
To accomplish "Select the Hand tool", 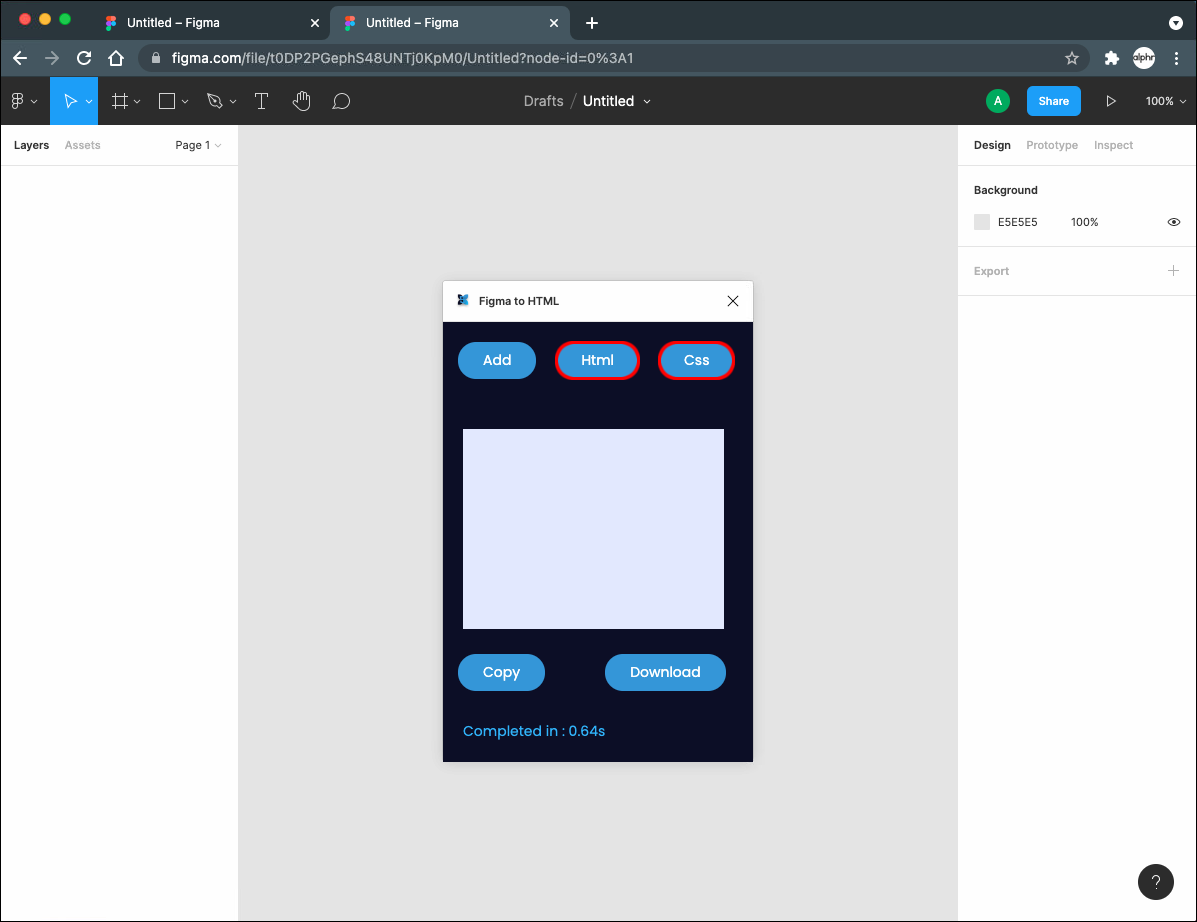I will point(301,101).
